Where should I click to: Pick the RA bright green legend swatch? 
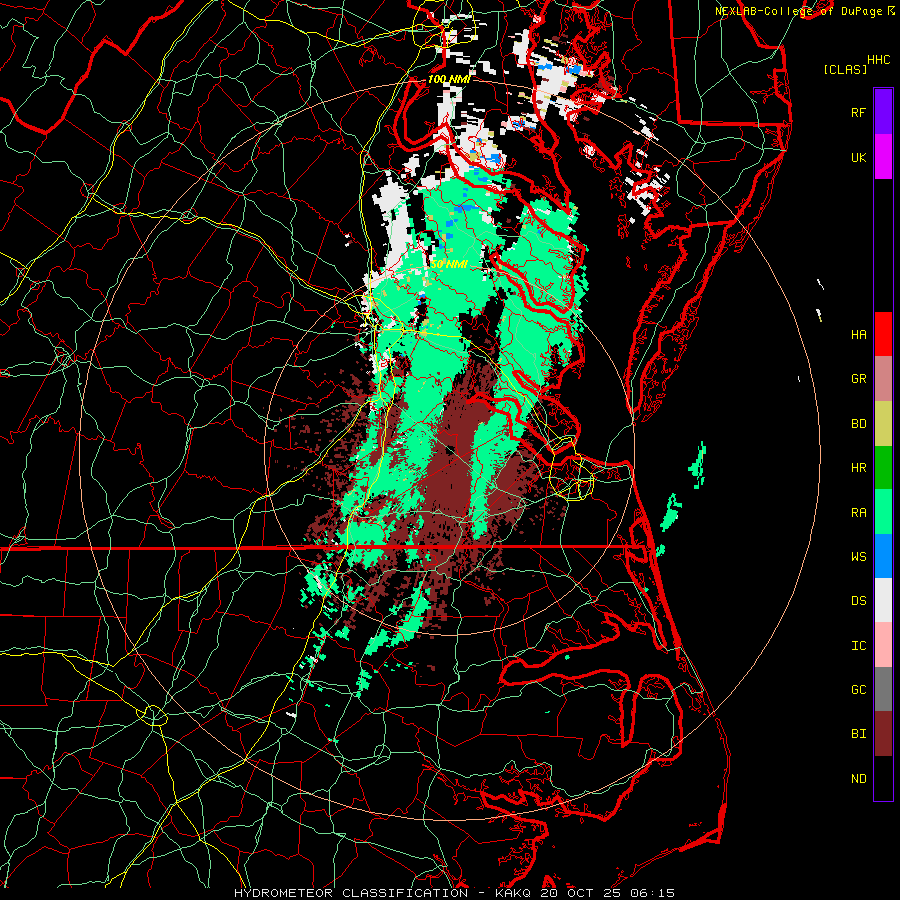coord(883,512)
